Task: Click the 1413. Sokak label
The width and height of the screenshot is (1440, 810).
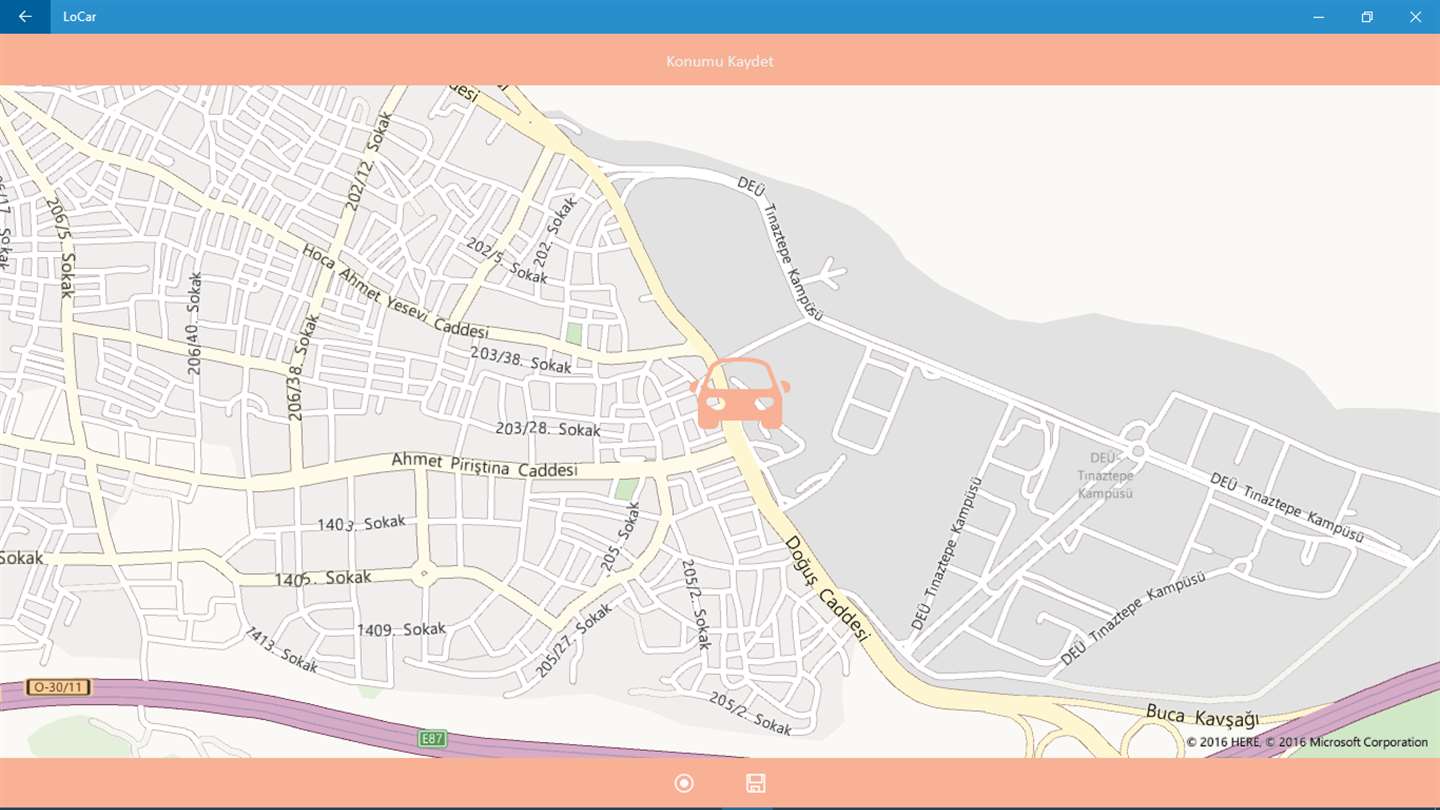Action: (x=281, y=649)
